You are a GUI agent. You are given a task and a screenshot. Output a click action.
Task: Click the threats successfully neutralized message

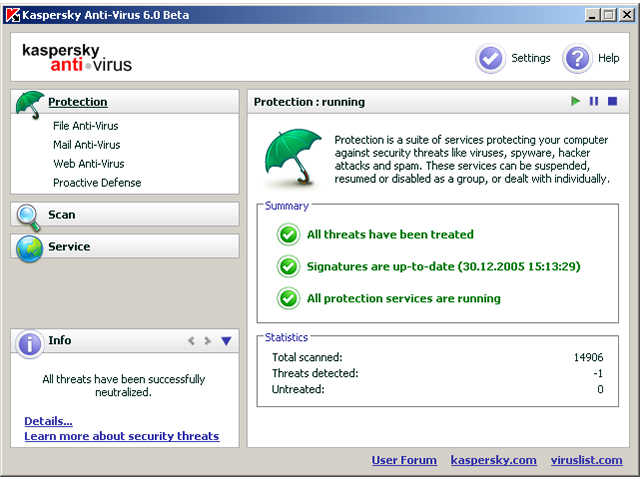pyautogui.click(x=124, y=386)
